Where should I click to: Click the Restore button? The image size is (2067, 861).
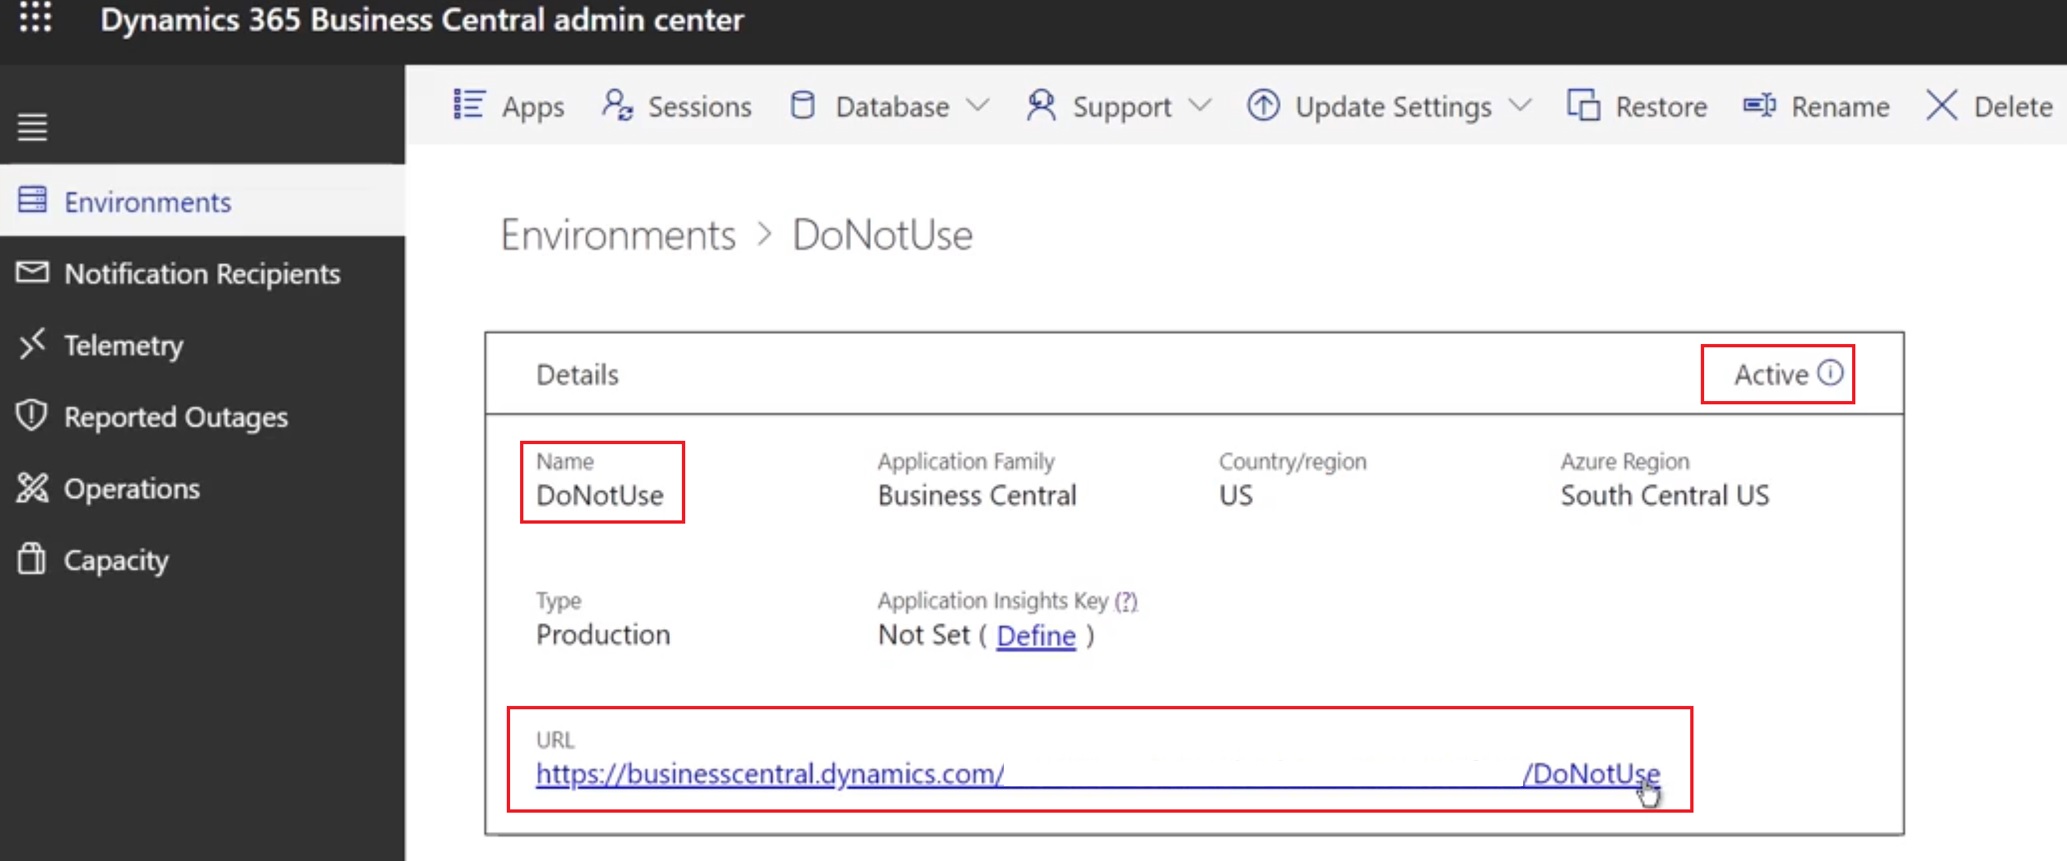click(1637, 106)
